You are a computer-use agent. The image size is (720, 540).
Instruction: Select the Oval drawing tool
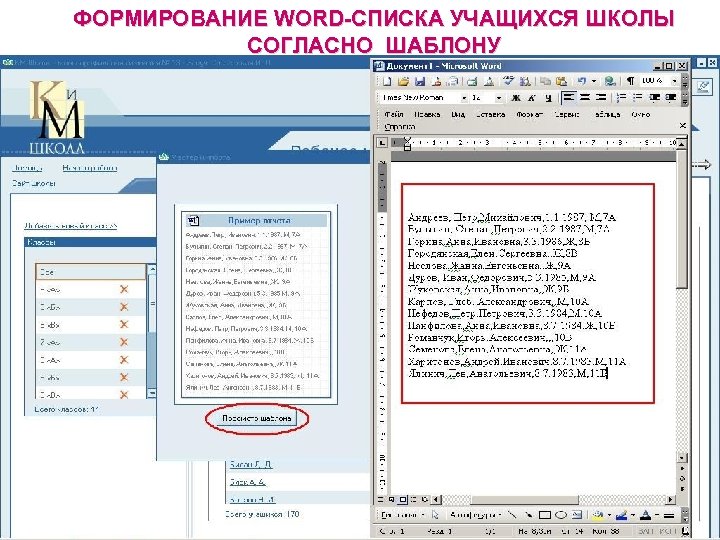(561, 515)
